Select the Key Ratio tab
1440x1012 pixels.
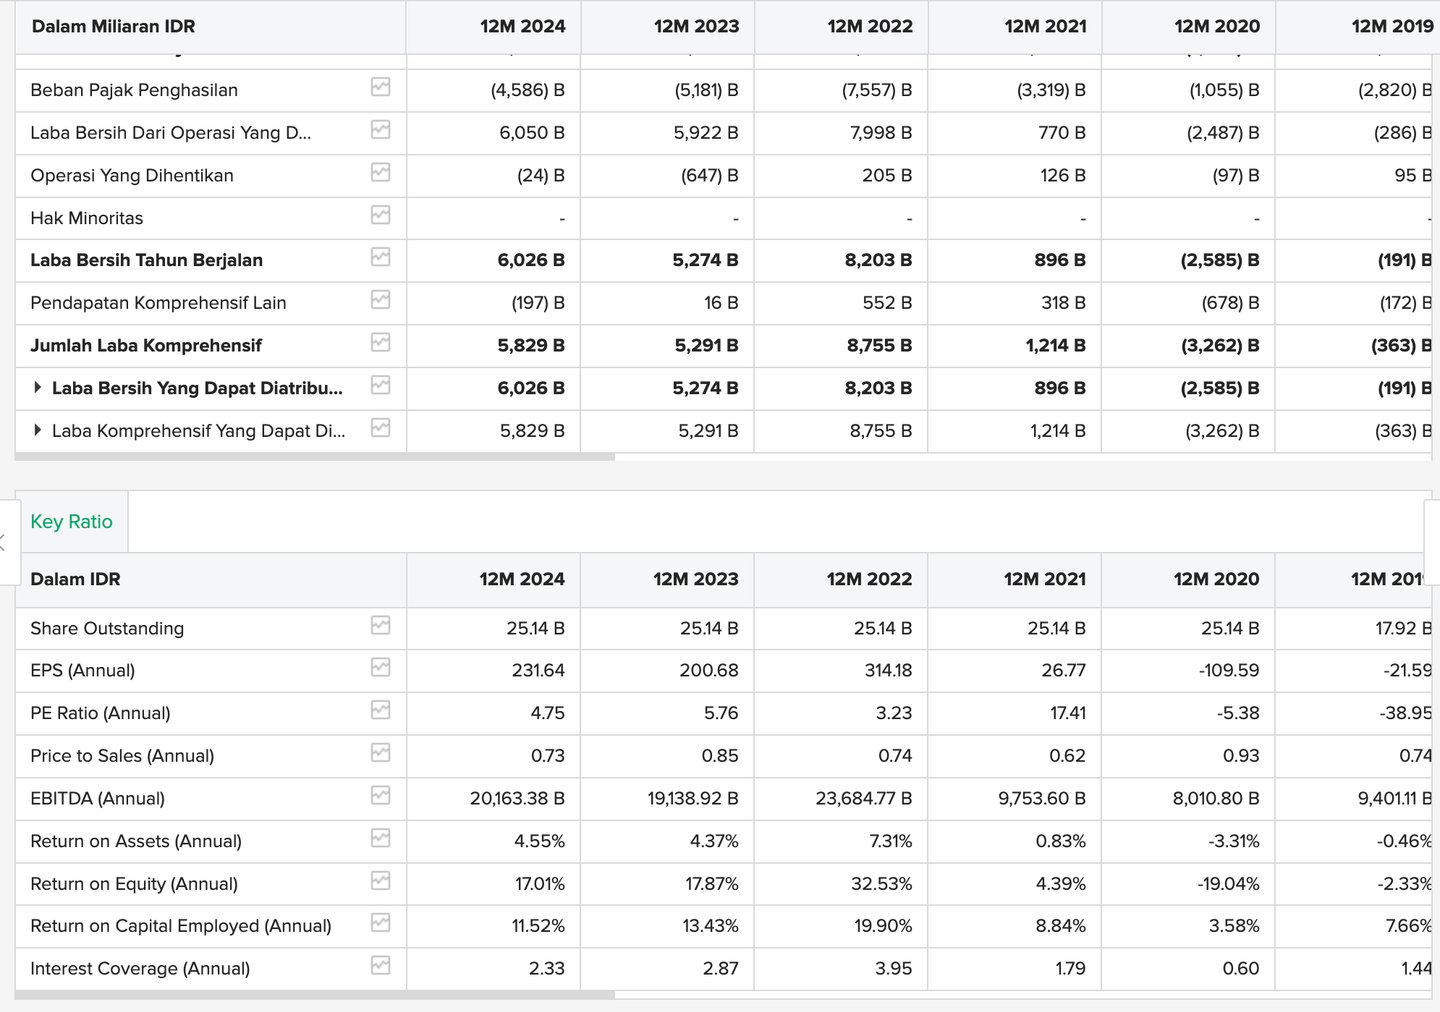pyautogui.click(x=71, y=522)
